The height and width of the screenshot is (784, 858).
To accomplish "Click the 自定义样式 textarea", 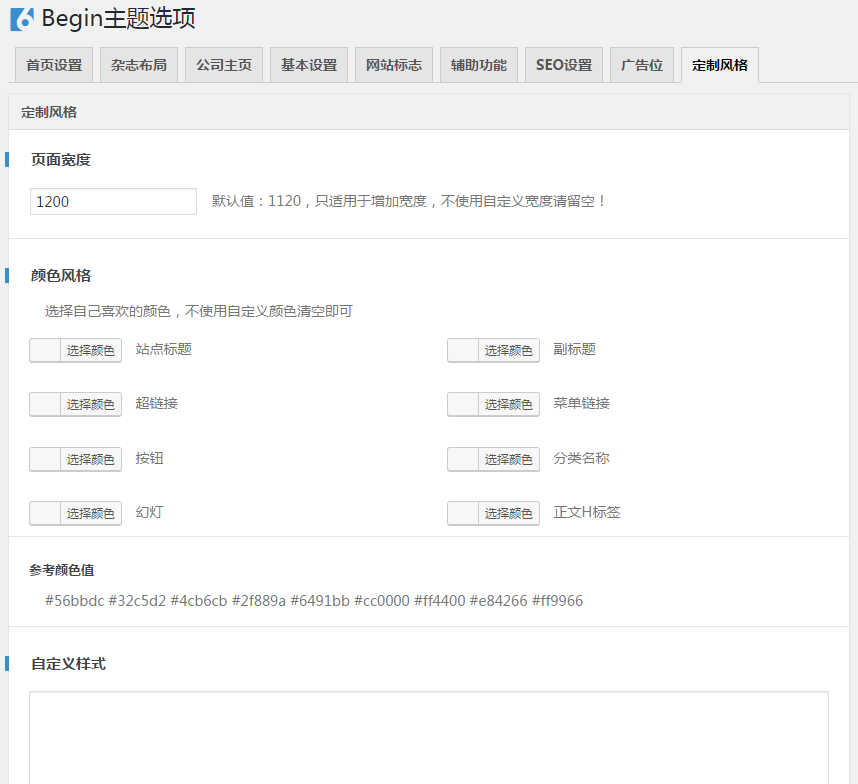I will tap(429, 737).
